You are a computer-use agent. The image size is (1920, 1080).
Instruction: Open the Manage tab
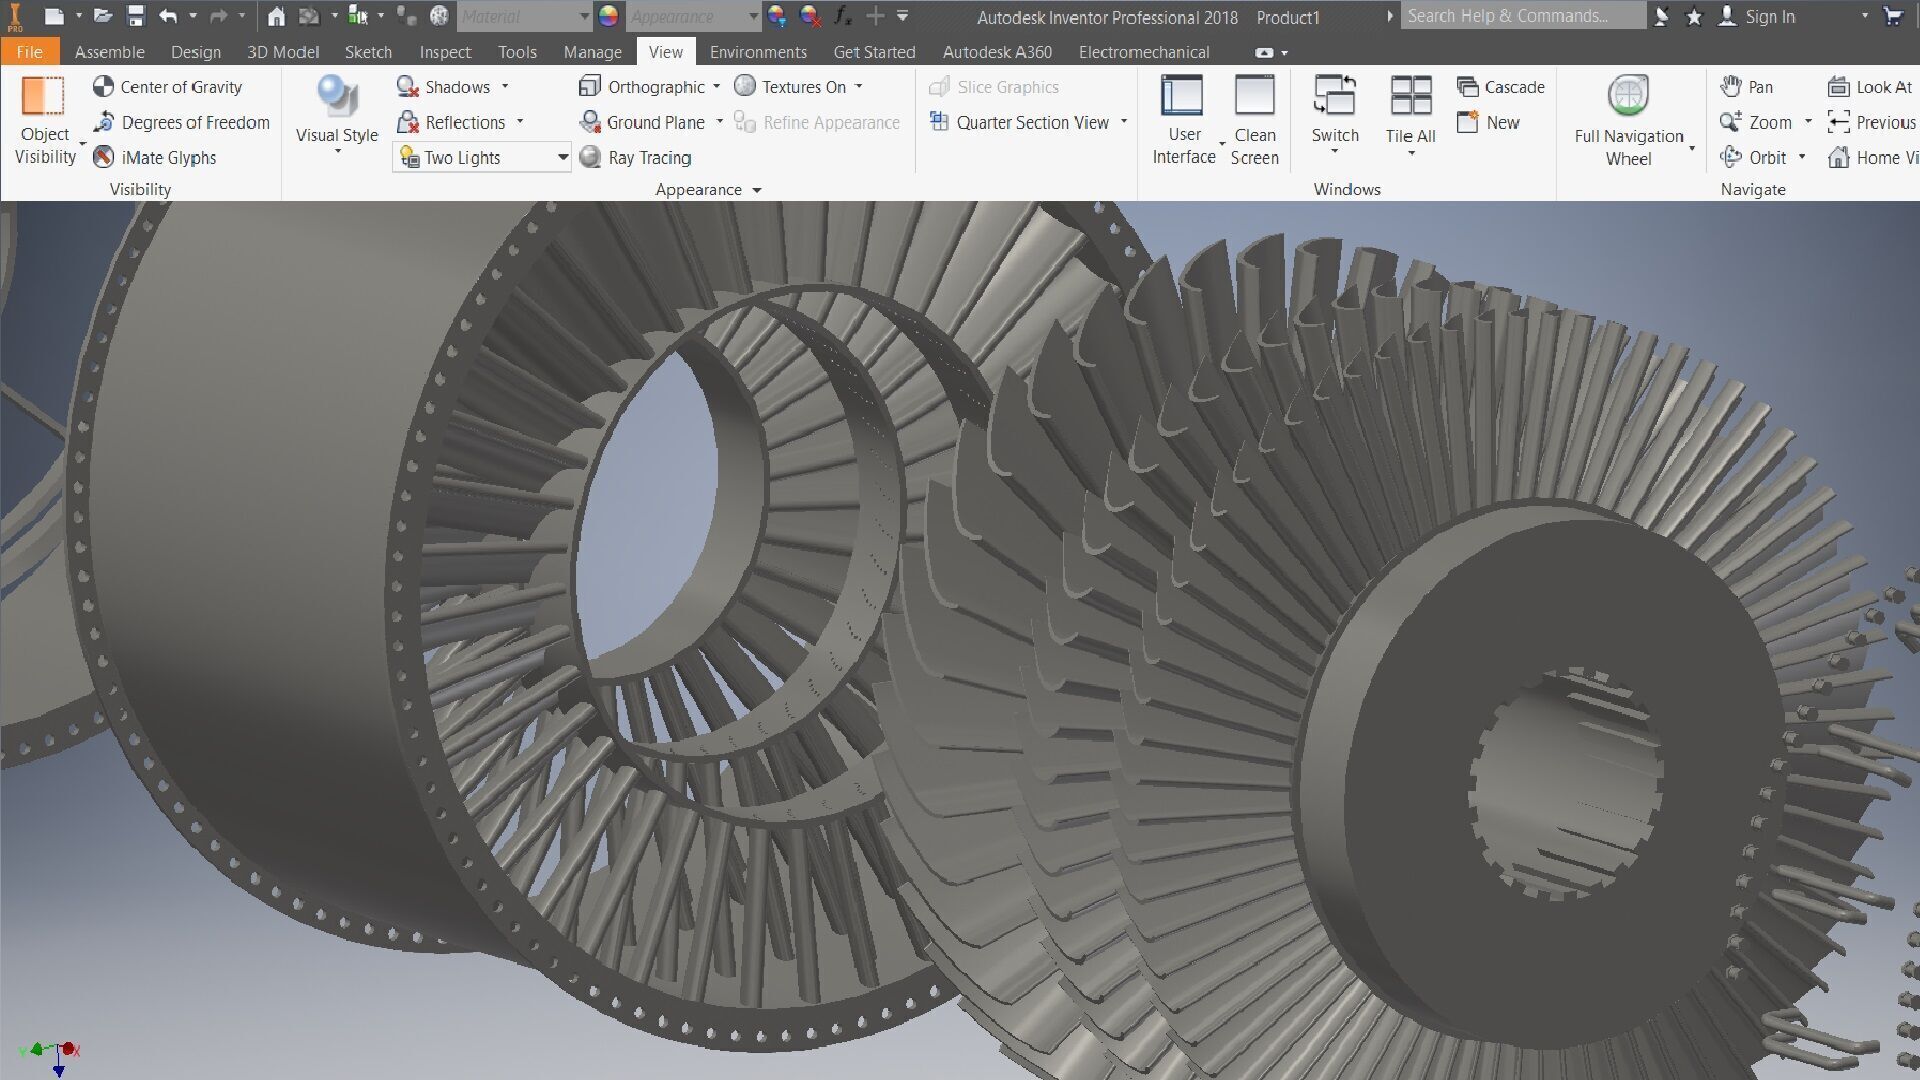pos(592,52)
